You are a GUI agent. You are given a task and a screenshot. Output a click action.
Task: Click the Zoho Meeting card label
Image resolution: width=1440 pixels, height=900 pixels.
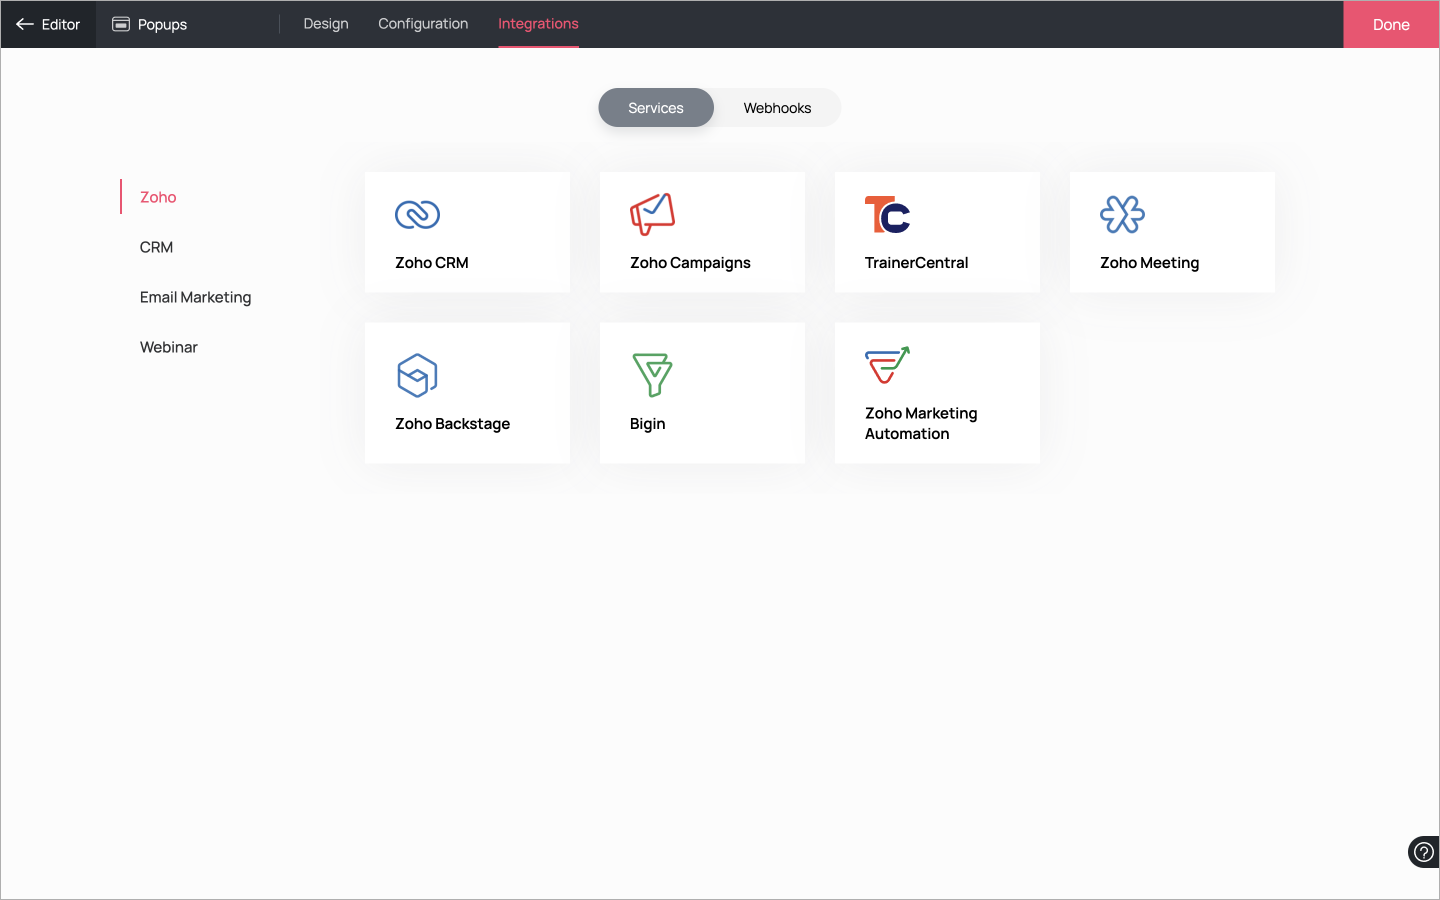pyautogui.click(x=1149, y=263)
